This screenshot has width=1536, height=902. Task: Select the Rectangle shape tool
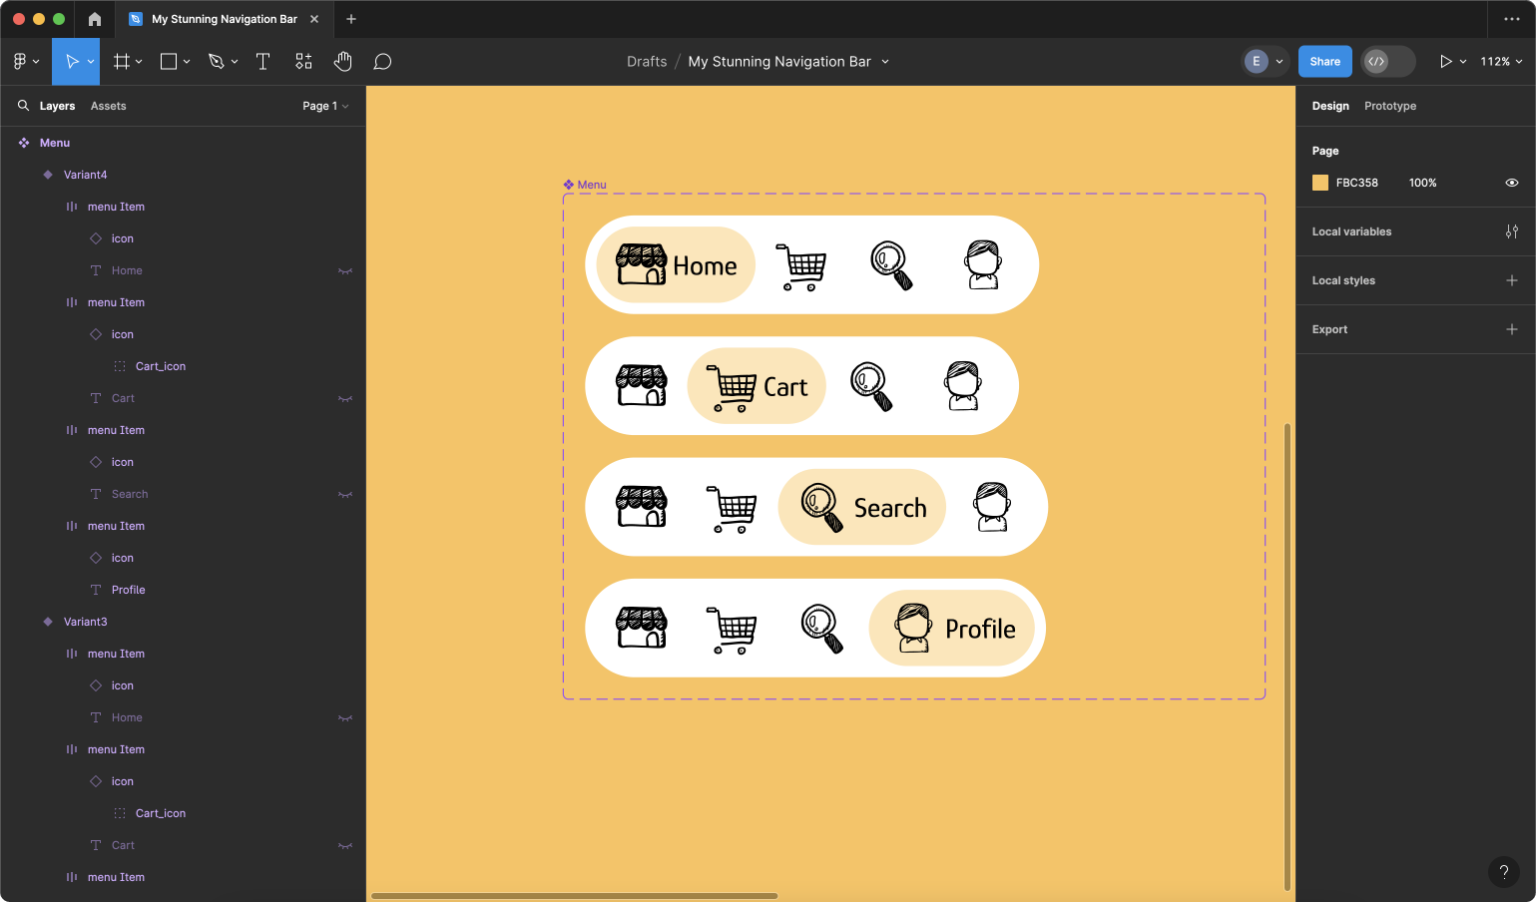168,61
